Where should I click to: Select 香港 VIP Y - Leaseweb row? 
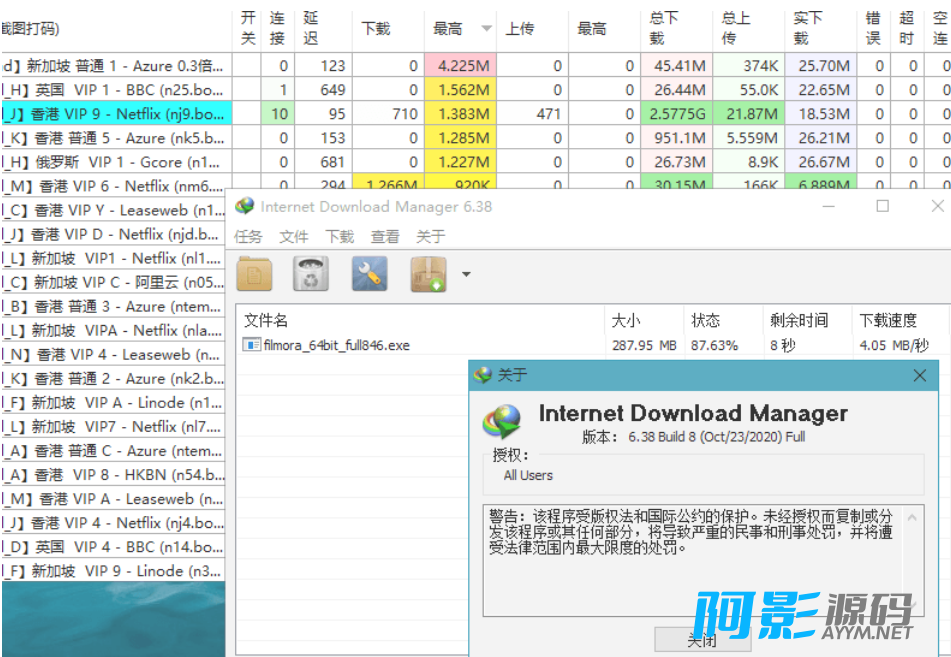[x=113, y=211]
